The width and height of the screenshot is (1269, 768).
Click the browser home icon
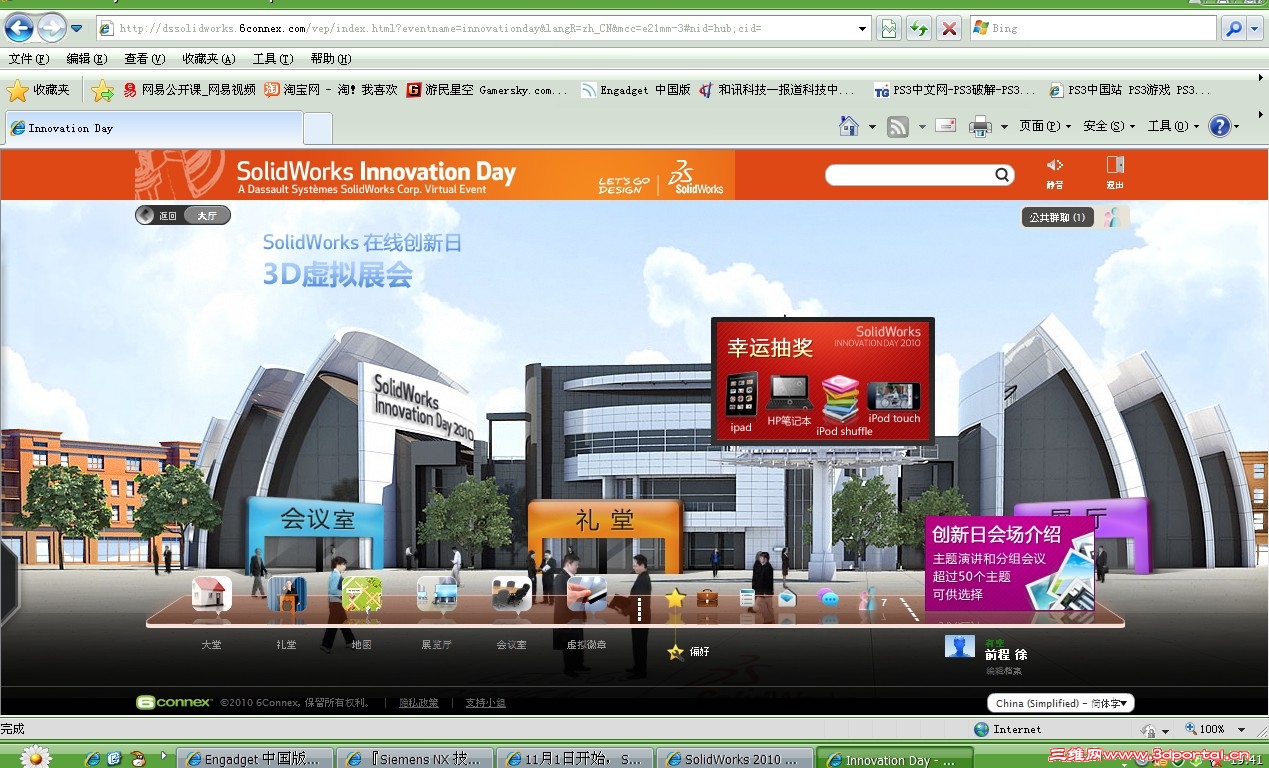coord(848,126)
